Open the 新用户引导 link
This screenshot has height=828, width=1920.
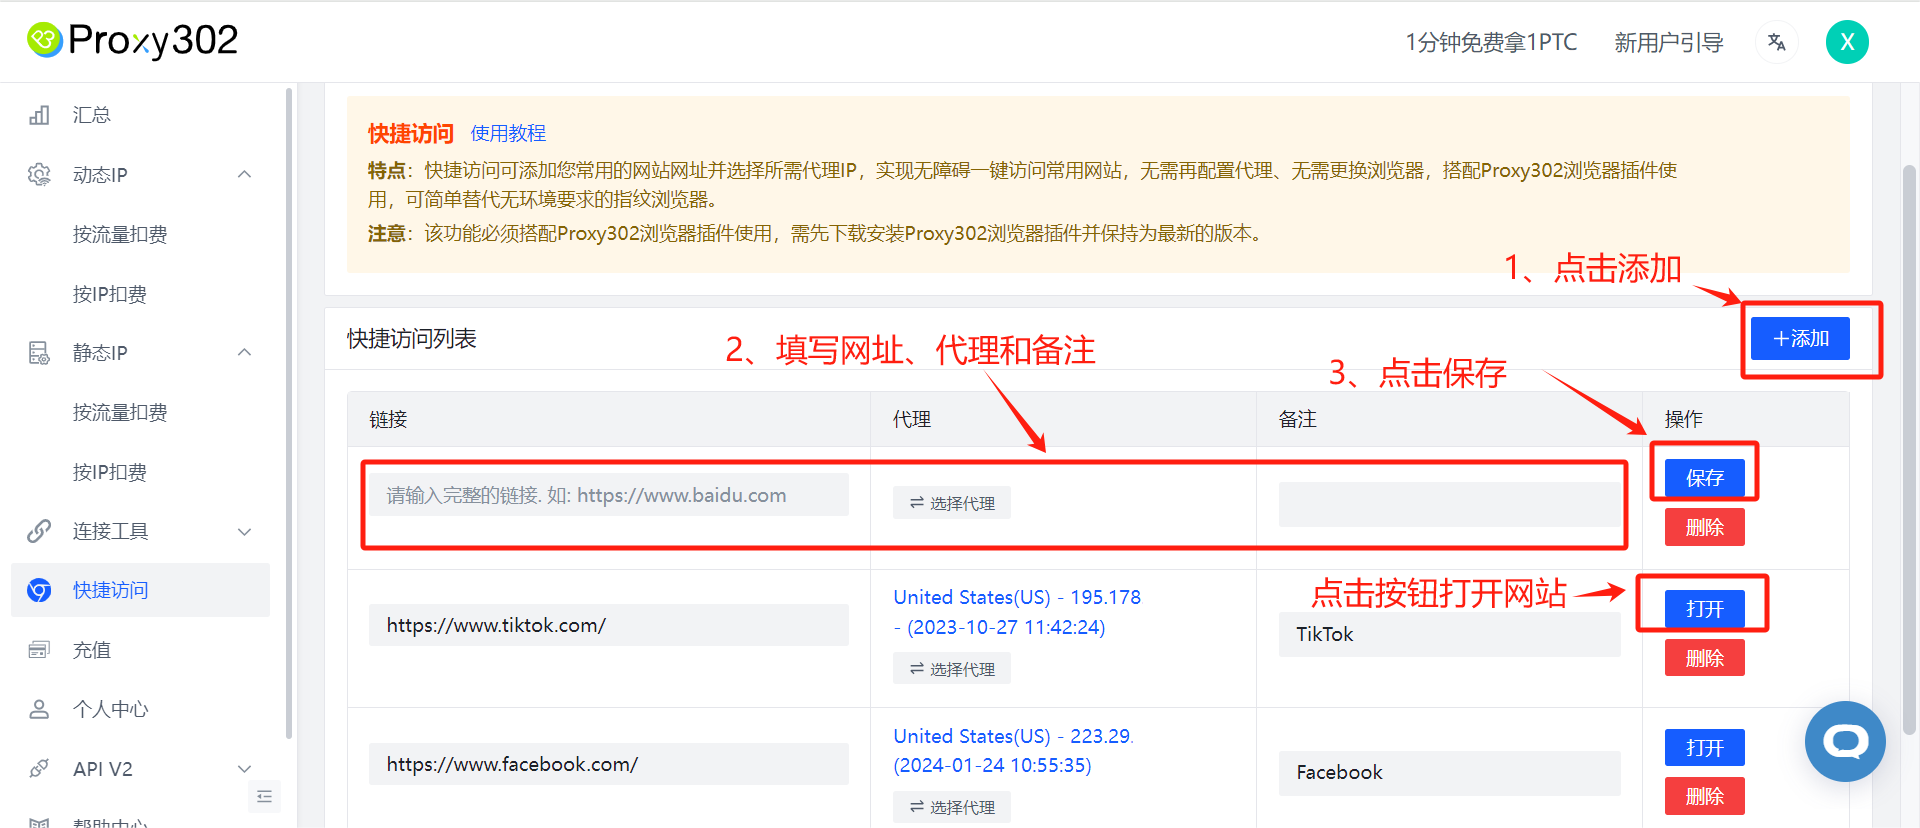pyautogui.click(x=1669, y=42)
